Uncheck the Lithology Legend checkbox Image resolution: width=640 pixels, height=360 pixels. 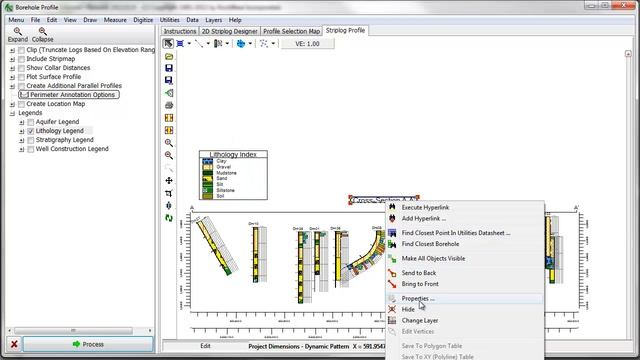(x=31, y=131)
